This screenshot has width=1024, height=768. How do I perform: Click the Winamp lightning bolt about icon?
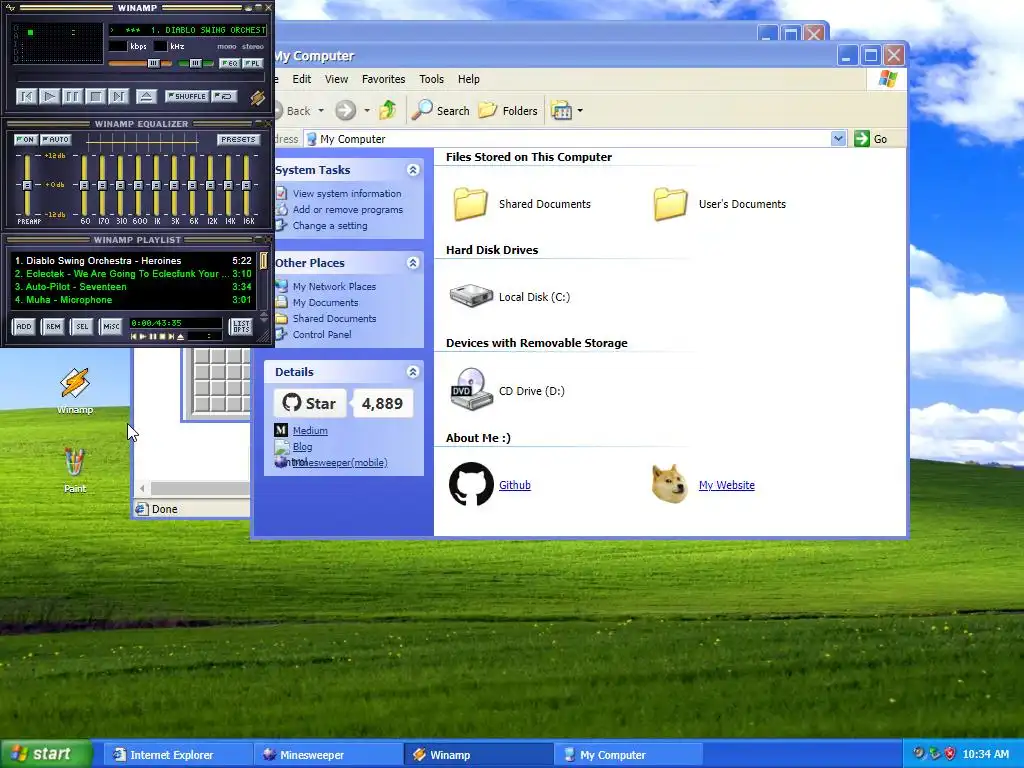tap(257, 97)
